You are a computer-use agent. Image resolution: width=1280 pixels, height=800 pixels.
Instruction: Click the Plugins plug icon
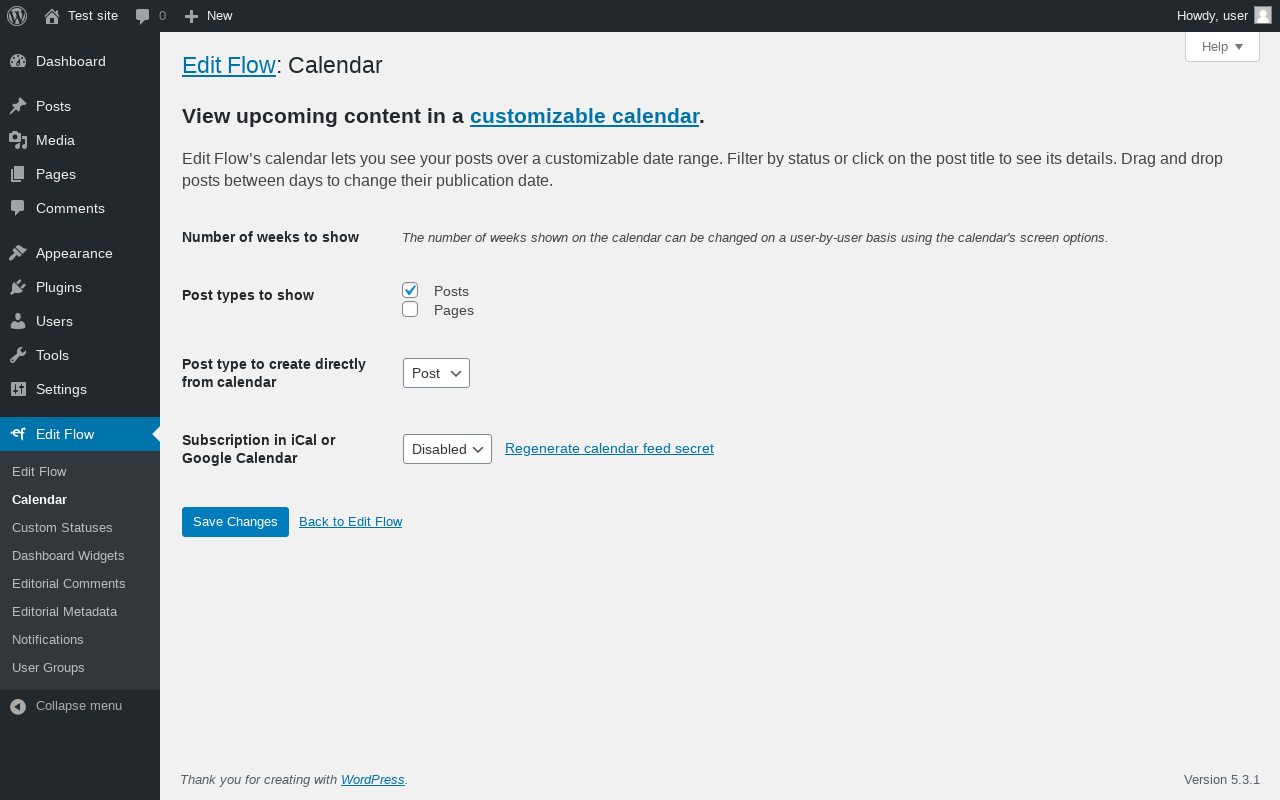[18, 287]
